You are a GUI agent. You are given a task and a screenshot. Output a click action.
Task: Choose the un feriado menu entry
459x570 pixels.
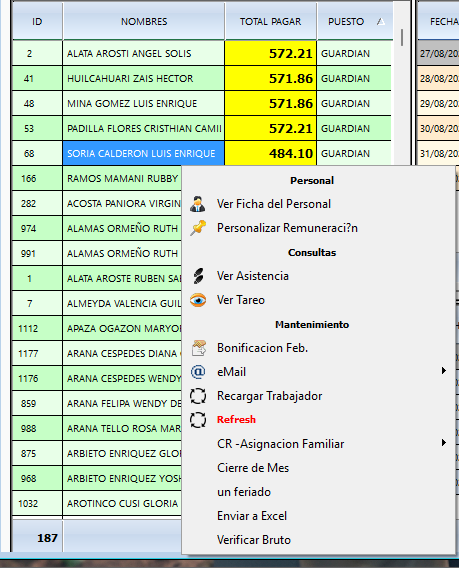[244, 492]
